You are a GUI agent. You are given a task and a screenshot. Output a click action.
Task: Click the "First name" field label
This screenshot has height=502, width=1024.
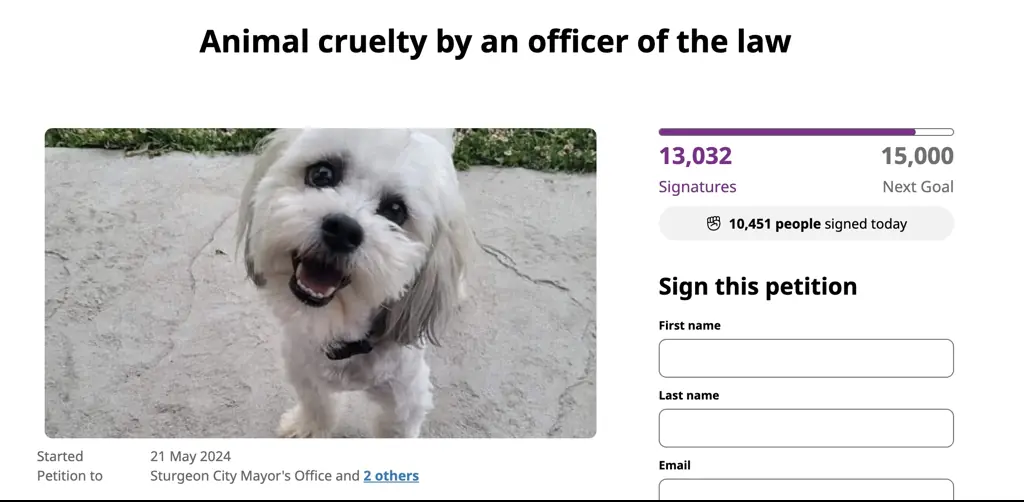coord(689,325)
